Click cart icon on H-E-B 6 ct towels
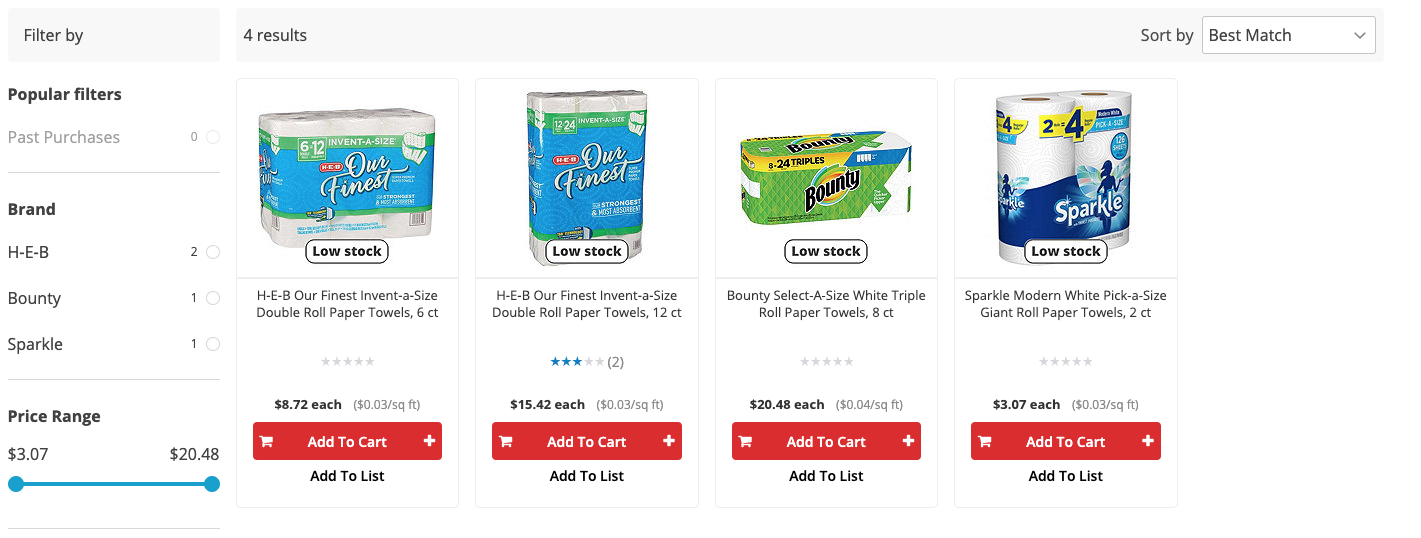 266,441
